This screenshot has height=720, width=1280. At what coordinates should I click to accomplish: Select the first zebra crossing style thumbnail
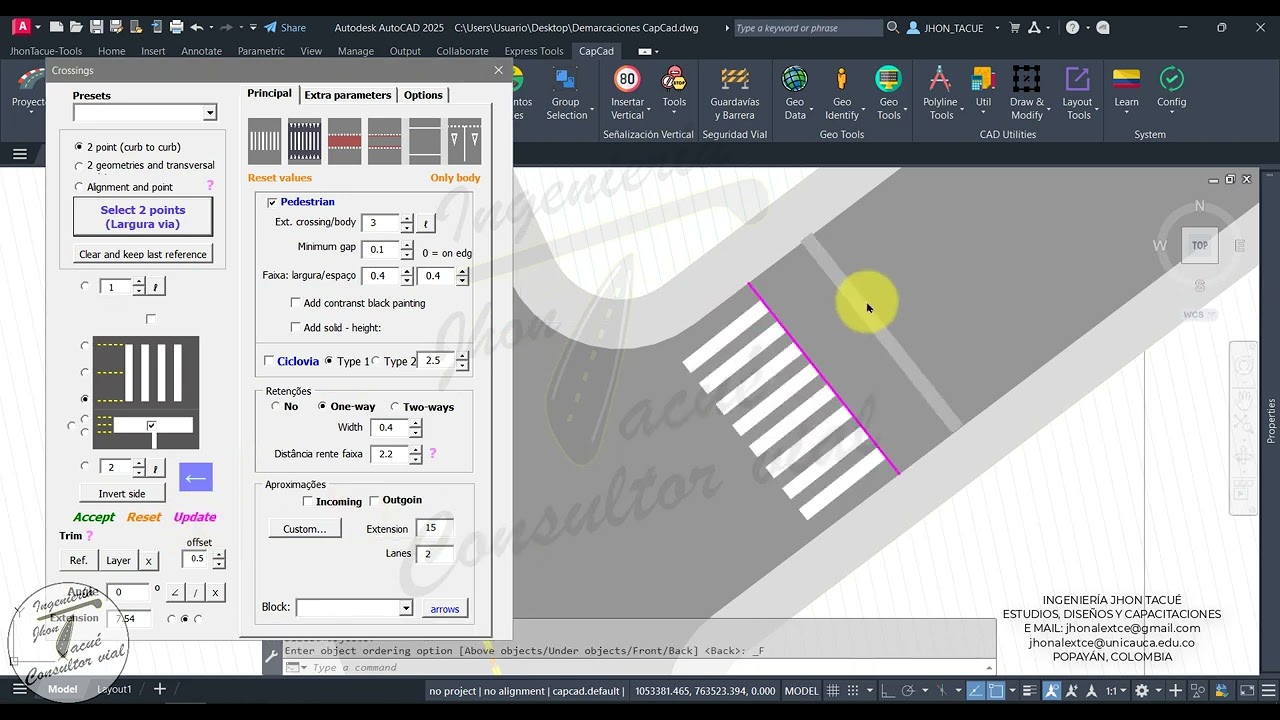tap(264, 141)
